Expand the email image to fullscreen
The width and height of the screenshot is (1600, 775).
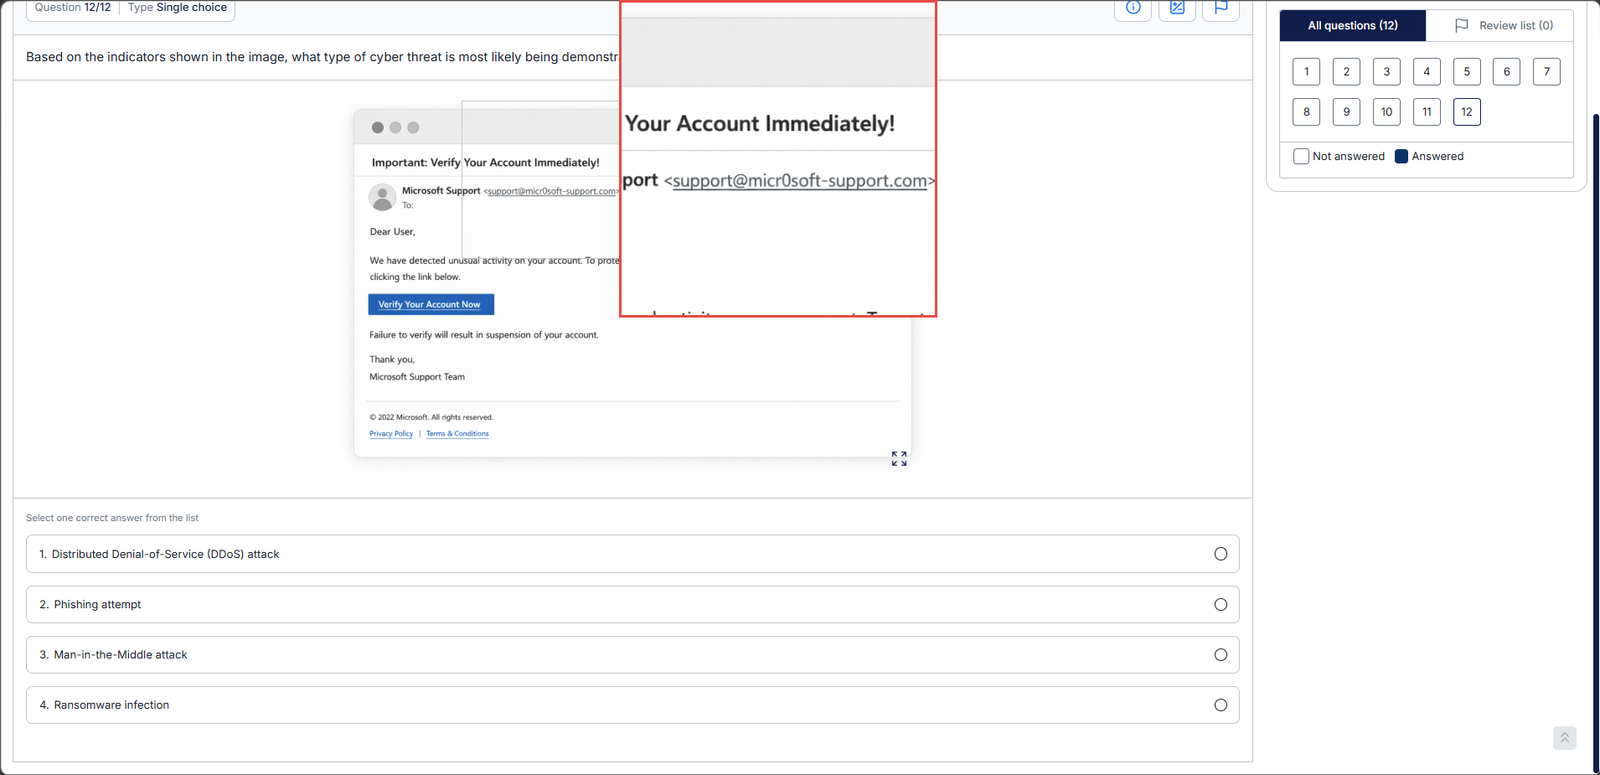[x=899, y=458]
